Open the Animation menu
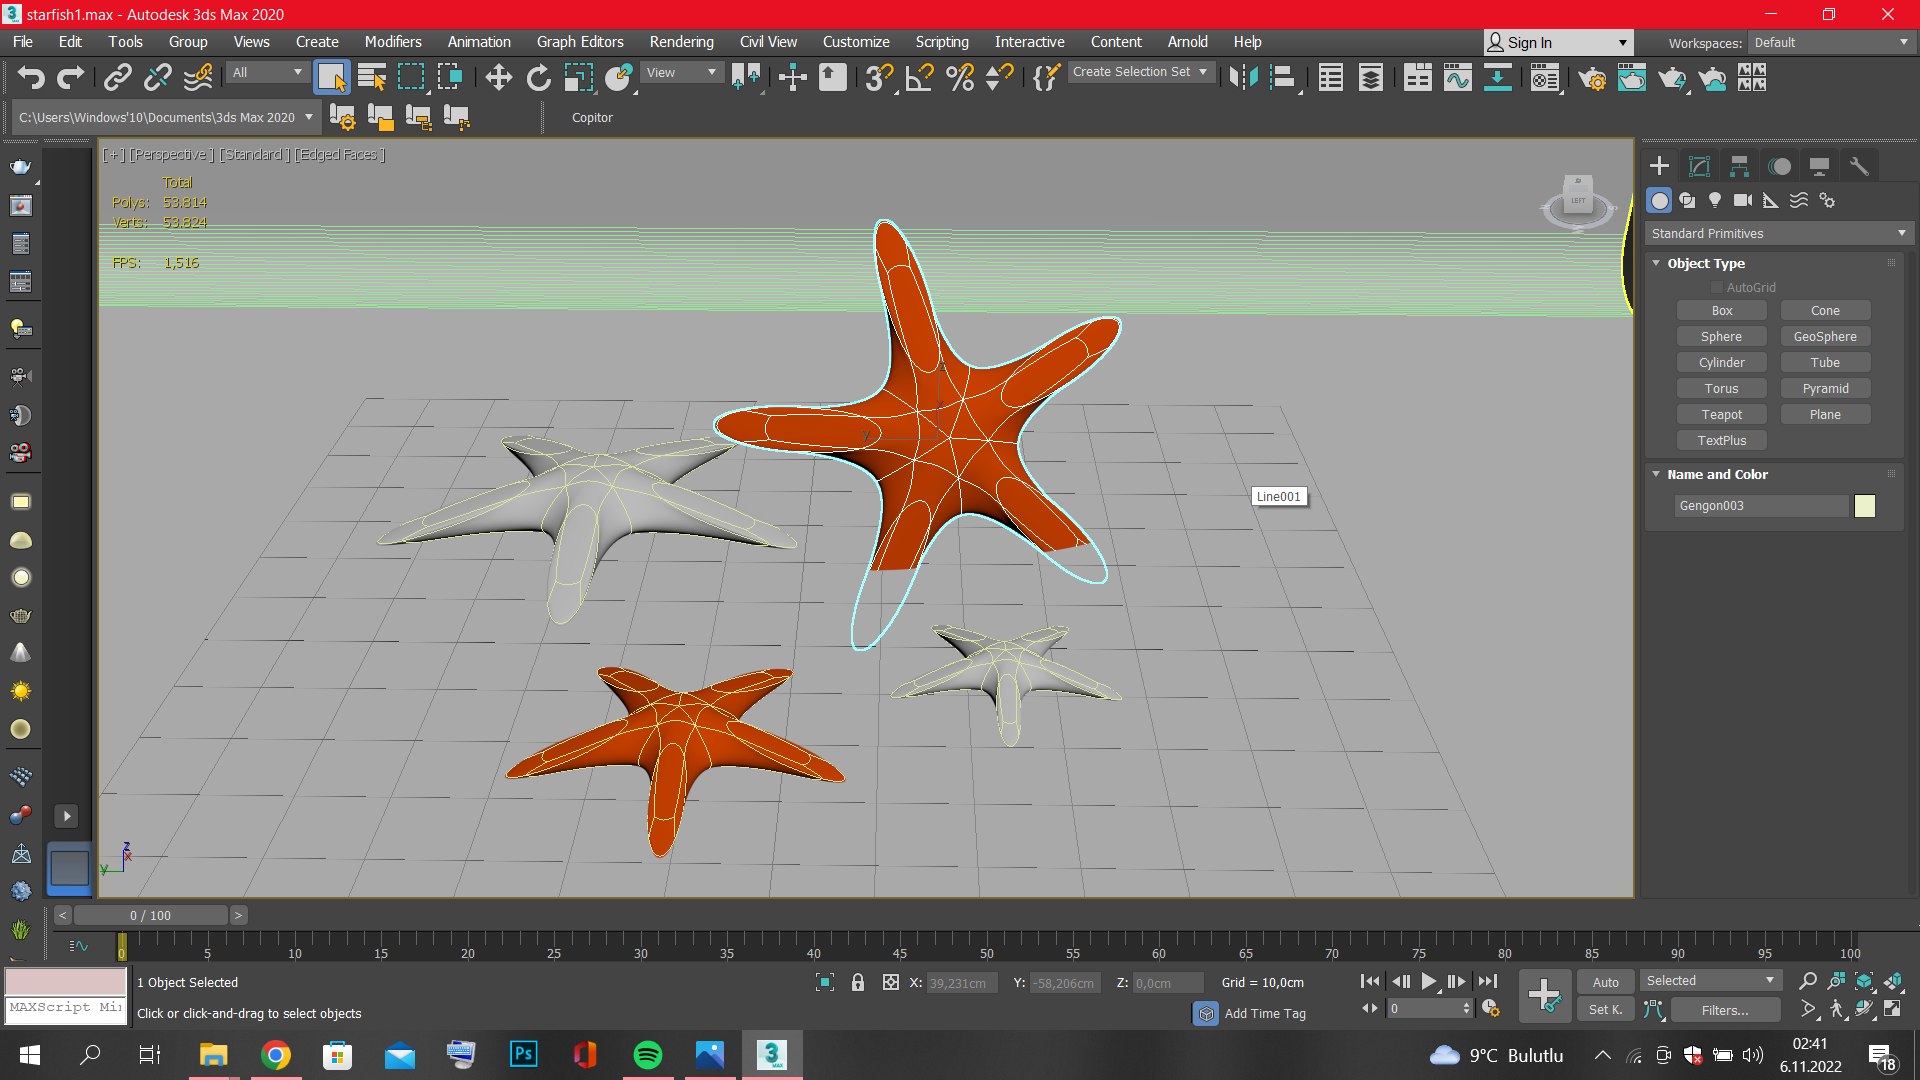 pyautogui.click(x=478, y=42)
